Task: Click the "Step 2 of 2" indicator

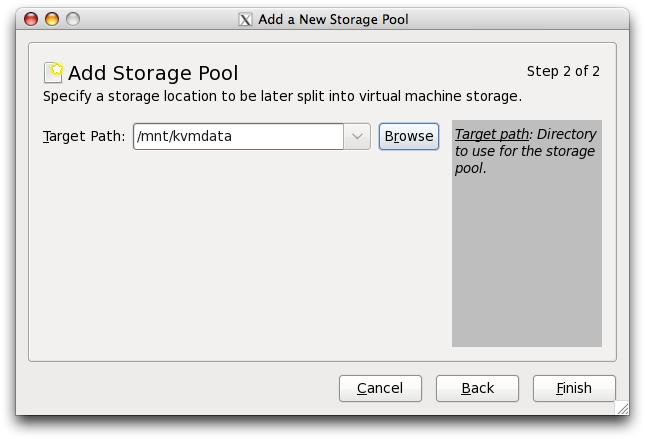Action: pyautogui.click(x=563, y=71)
